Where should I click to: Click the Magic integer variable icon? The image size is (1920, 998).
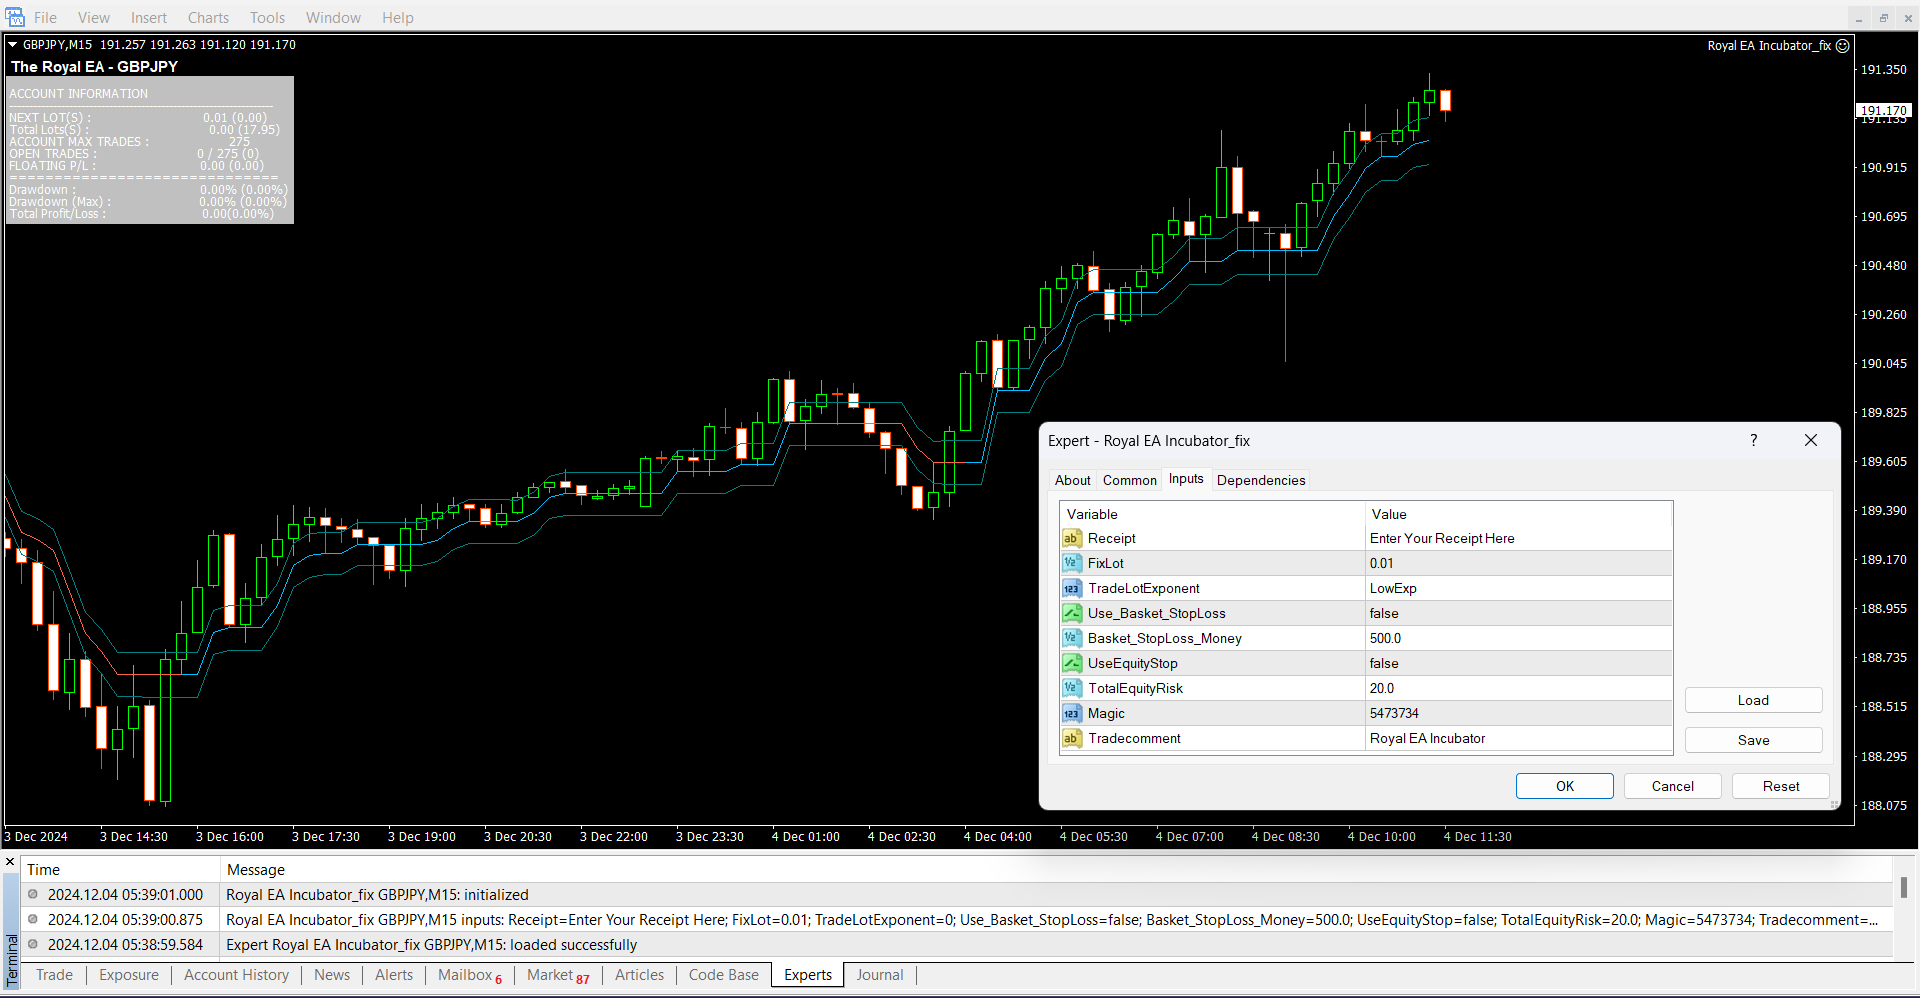tap(1071, 714)
